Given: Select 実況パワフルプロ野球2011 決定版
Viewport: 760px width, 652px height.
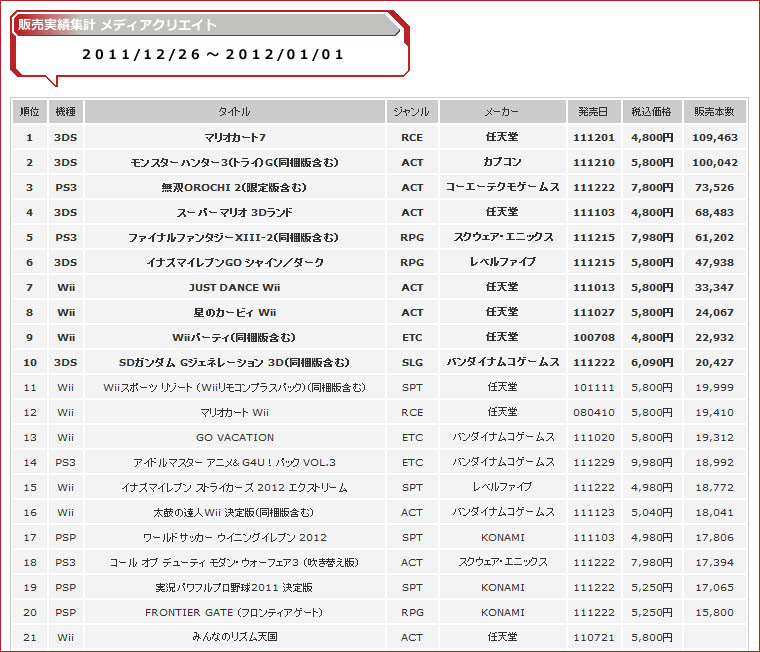Looking at the screenshot, I should (235, 588).
